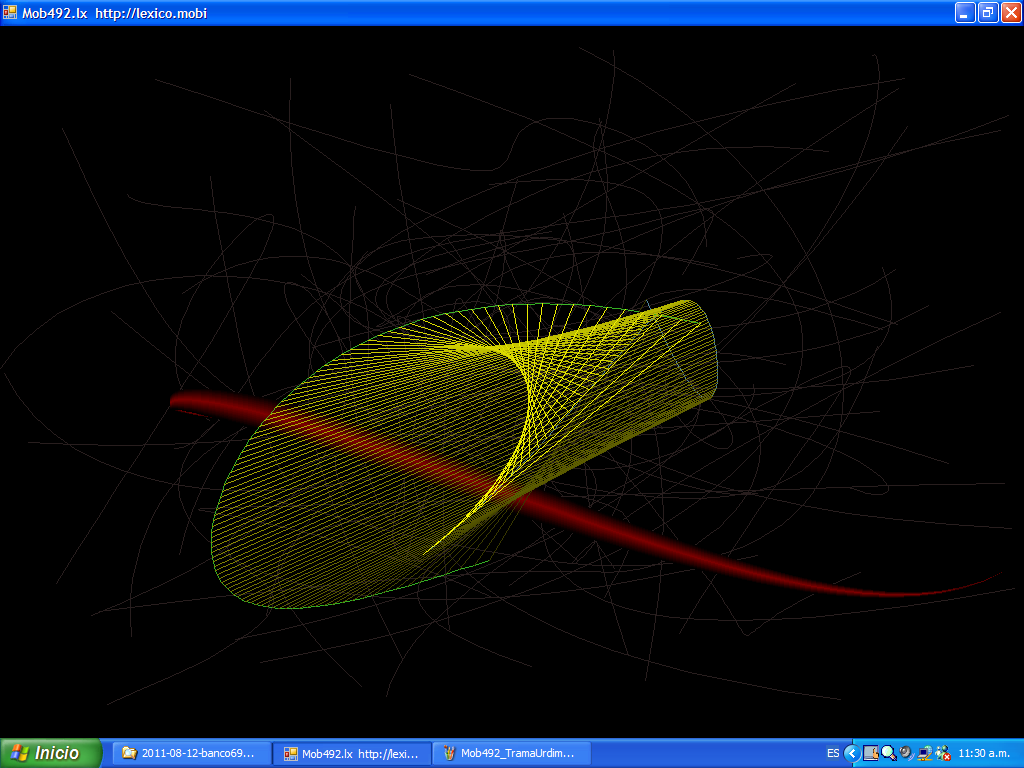Open the network connection tray icon
The image size is (1024, 768).
tap(924, 753)
